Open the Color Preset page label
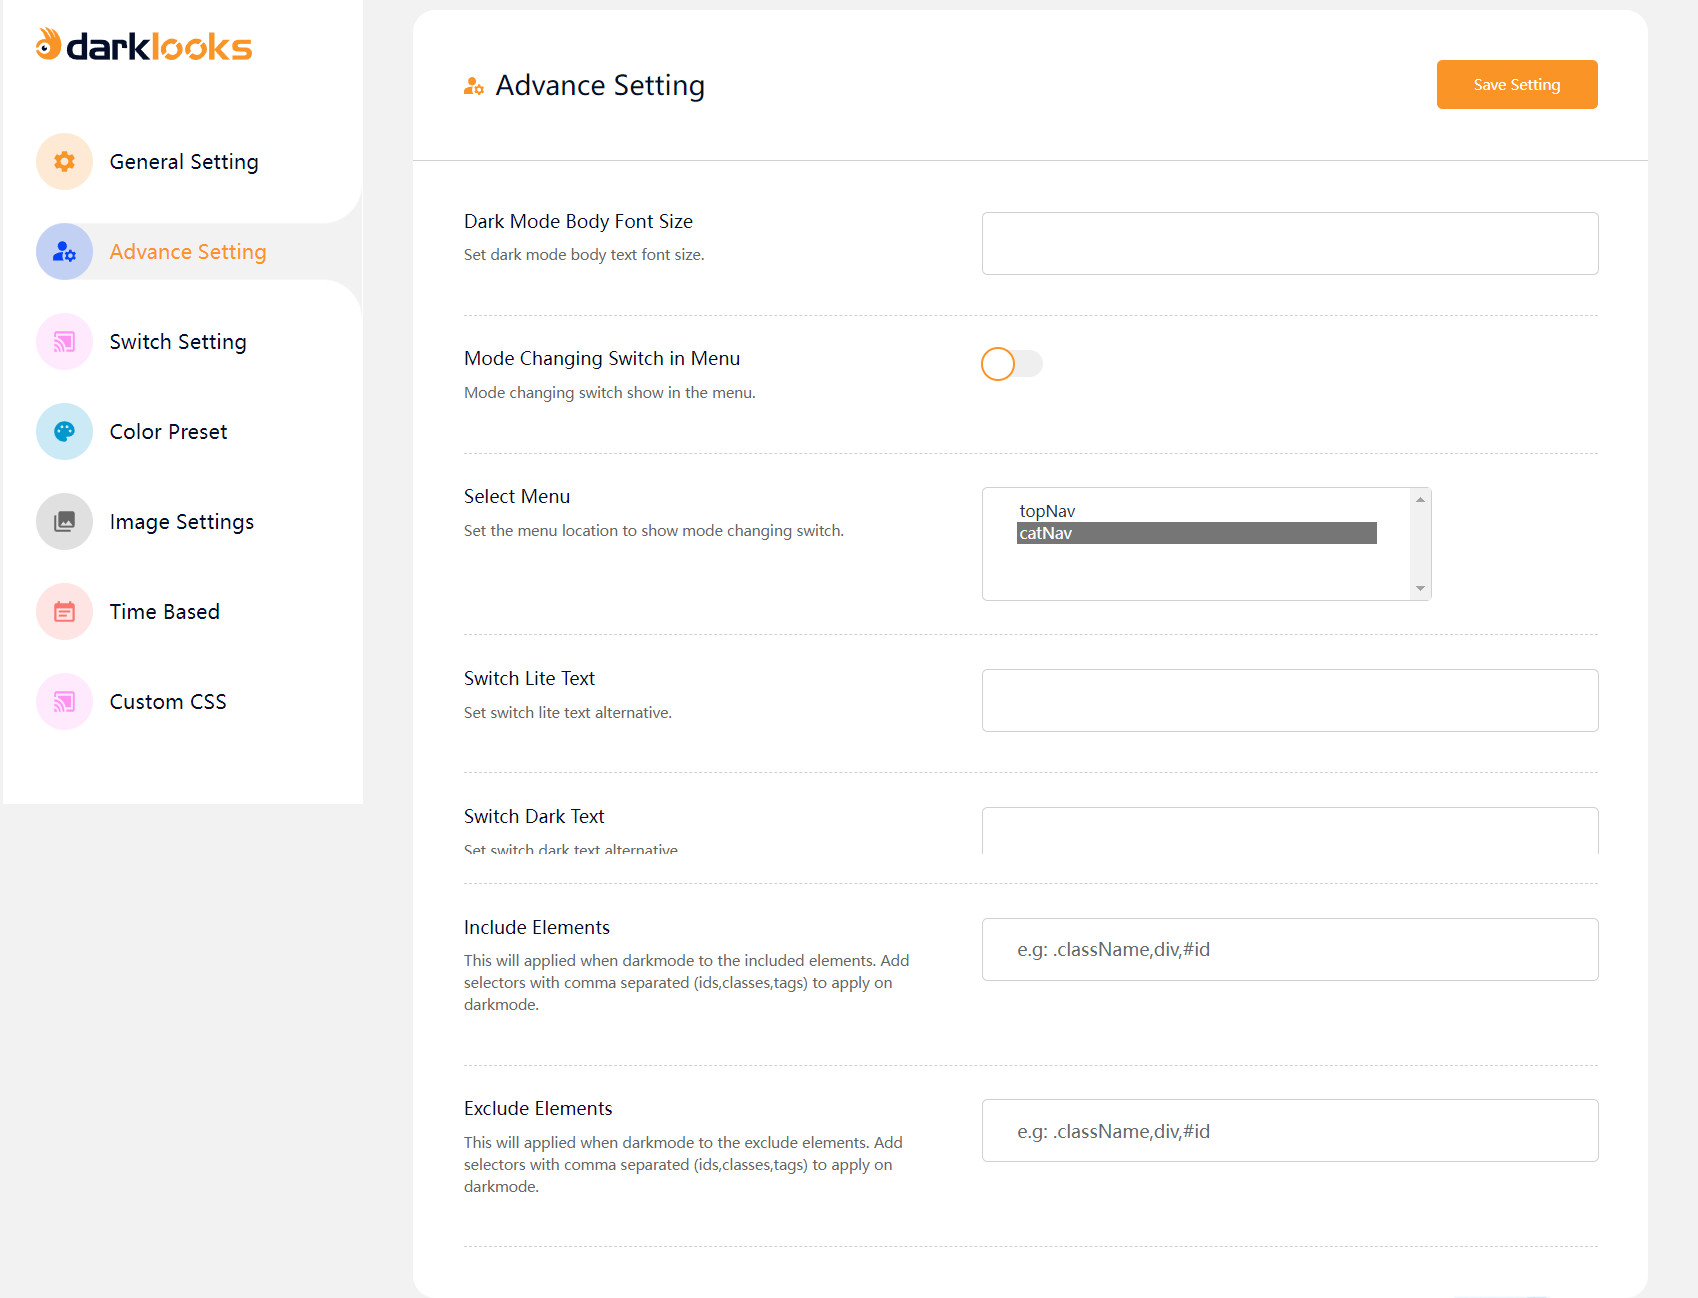Image resolution: width=1698 pixels, height=1298 pixels. pyautogui.click(x=169, y=432)
